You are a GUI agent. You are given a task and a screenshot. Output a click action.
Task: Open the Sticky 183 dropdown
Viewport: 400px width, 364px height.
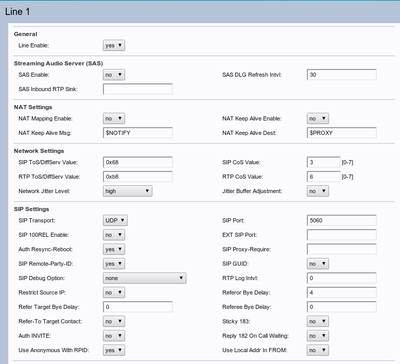click(318, 321)
